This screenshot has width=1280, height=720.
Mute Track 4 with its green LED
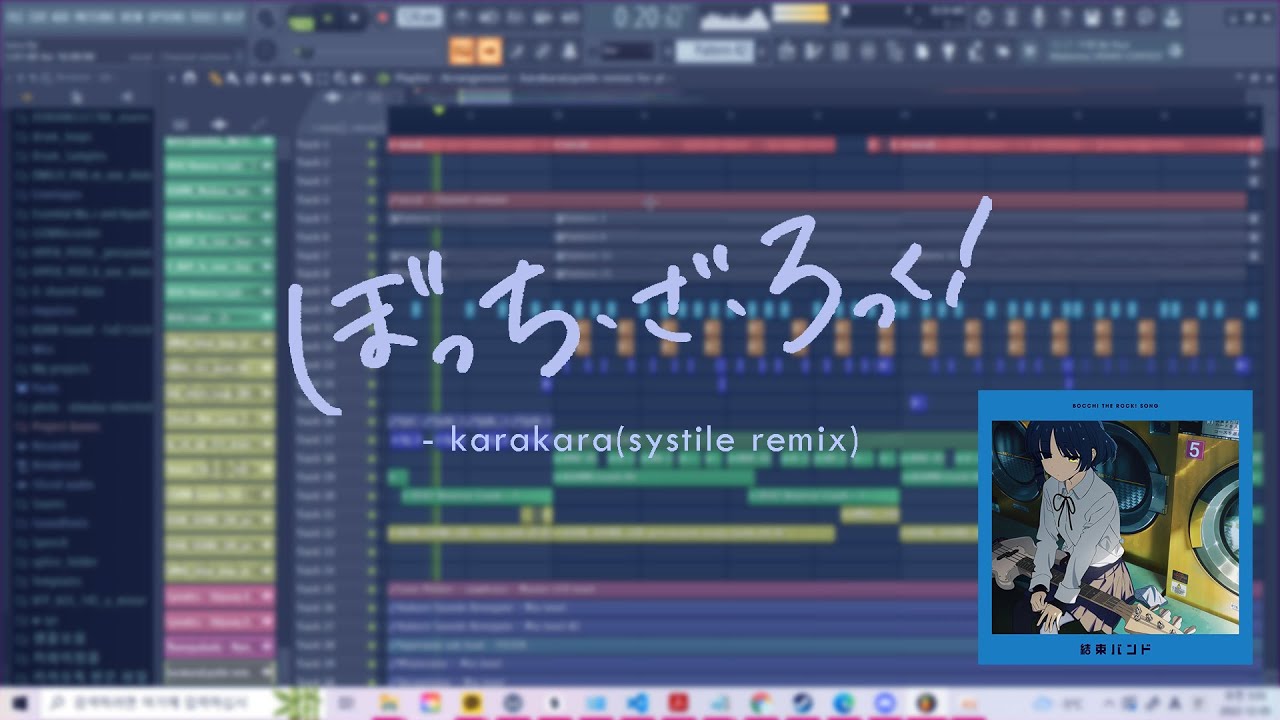(x=372, y=200)
